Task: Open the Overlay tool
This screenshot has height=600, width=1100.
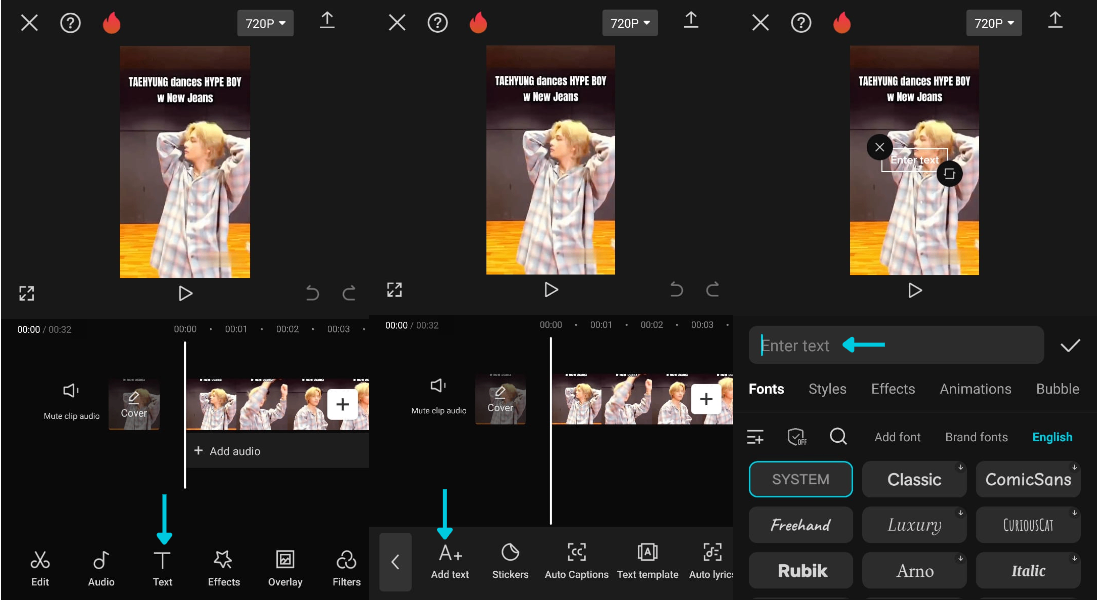Action: click(285, 568)
